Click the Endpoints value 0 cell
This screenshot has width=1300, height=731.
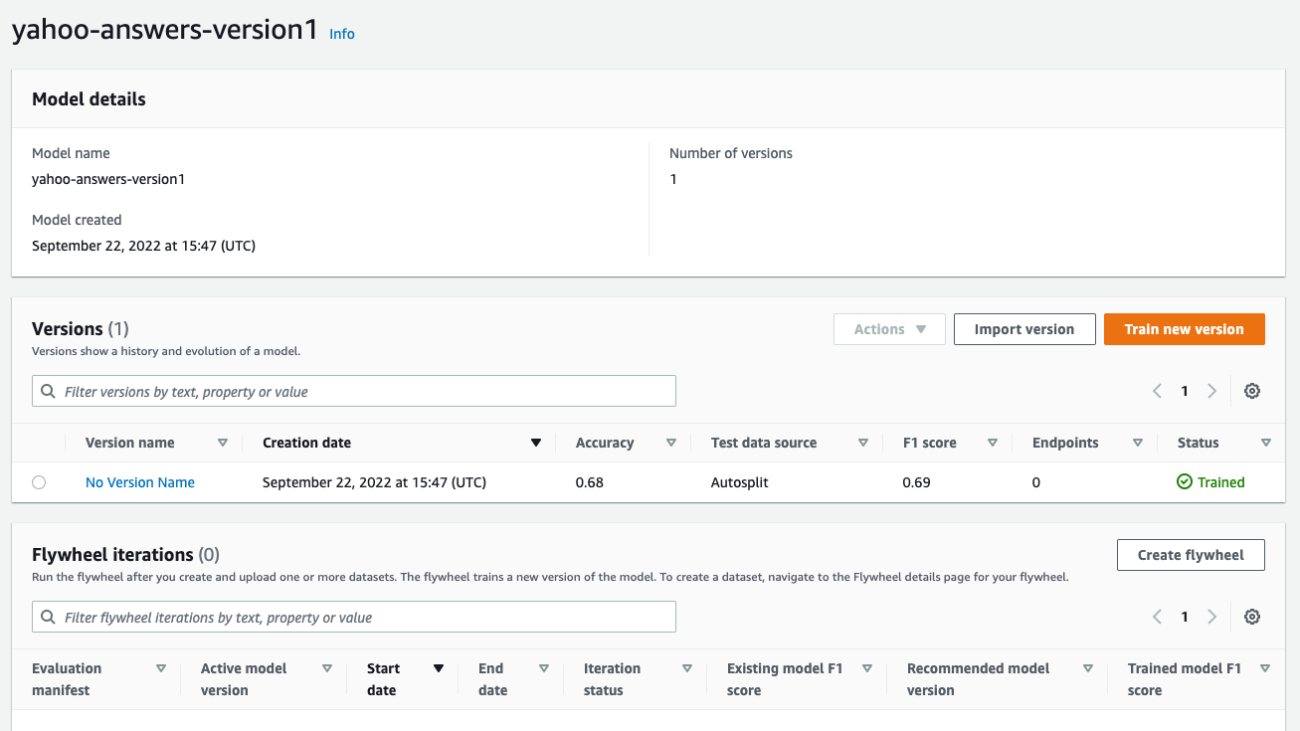coord(1036,482)
